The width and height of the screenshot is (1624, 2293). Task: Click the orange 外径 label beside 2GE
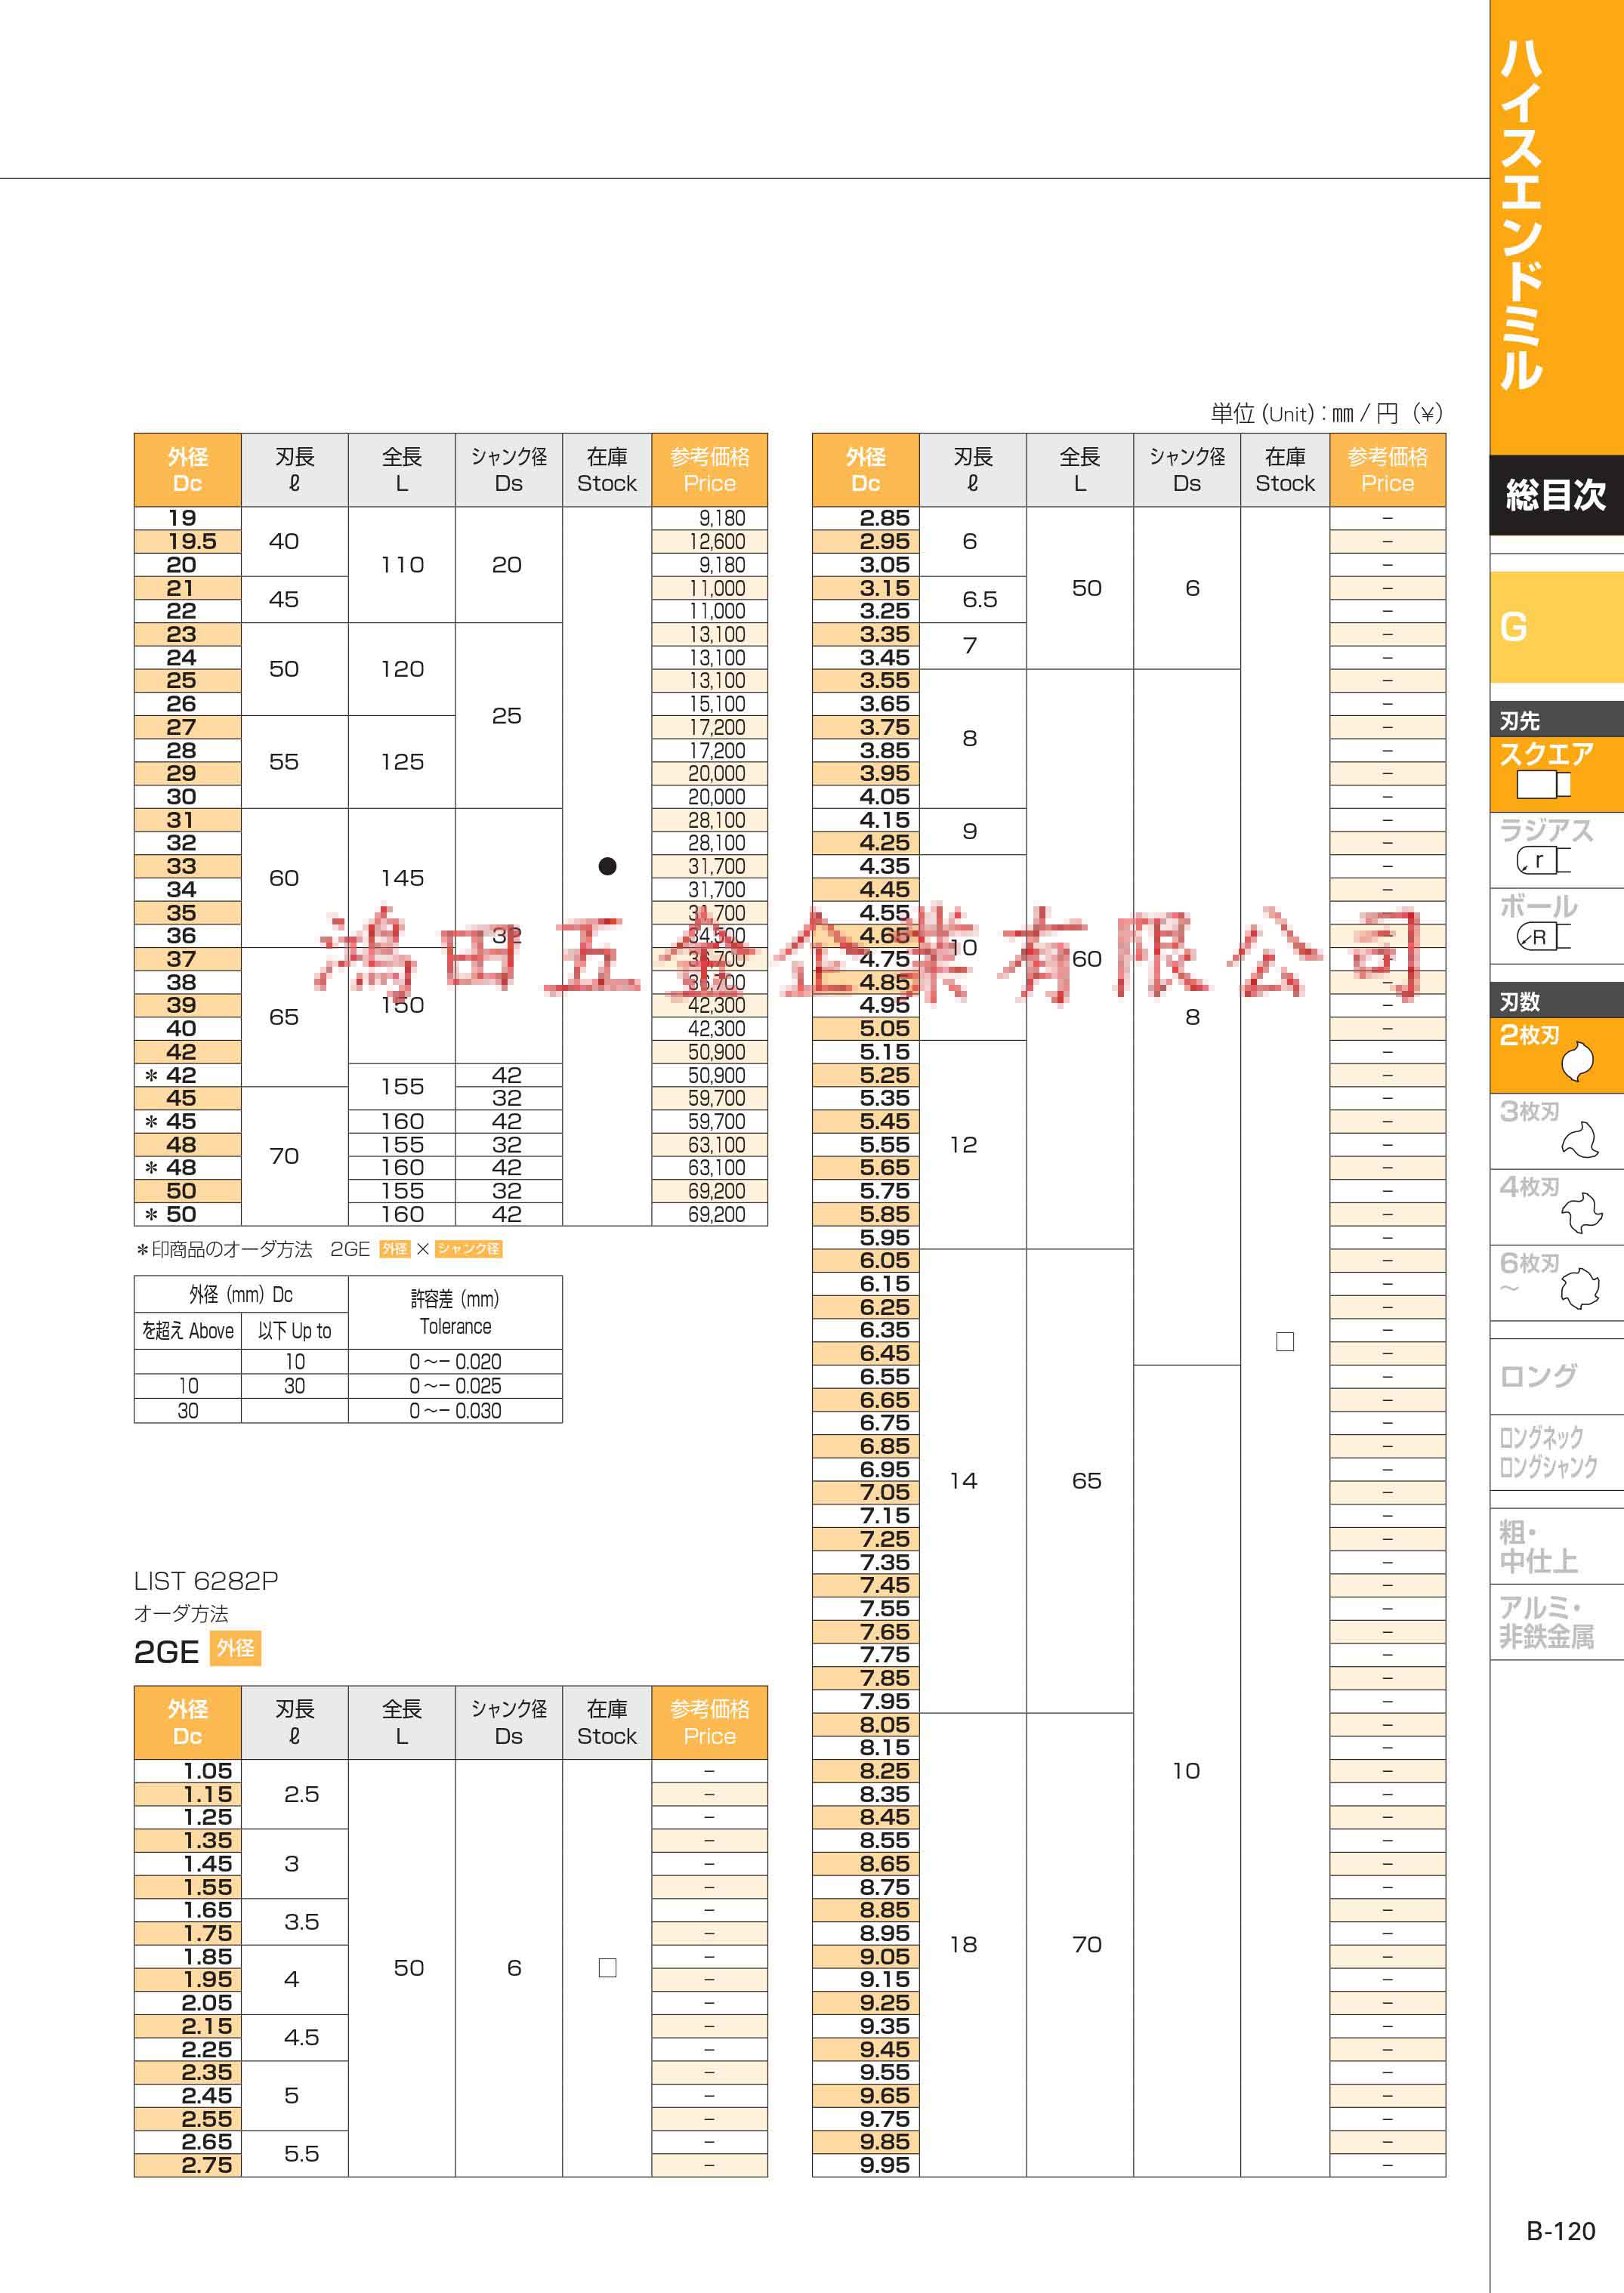tap(236, 1649)
